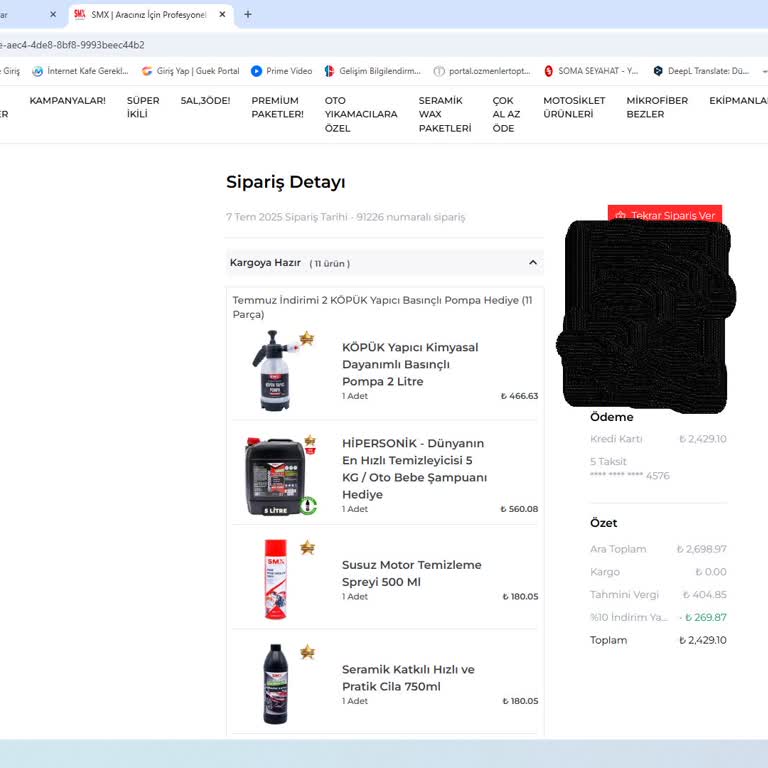
Task: Open MİKROFİBER BEZLER menu item
Action: [x=657, y=107]
